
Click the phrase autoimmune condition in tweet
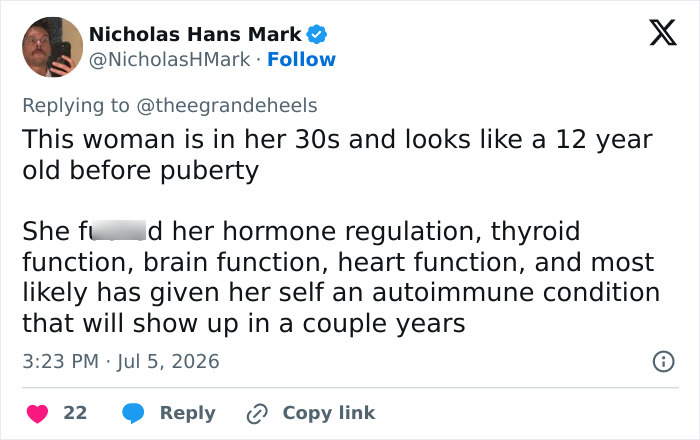(516, 293)
